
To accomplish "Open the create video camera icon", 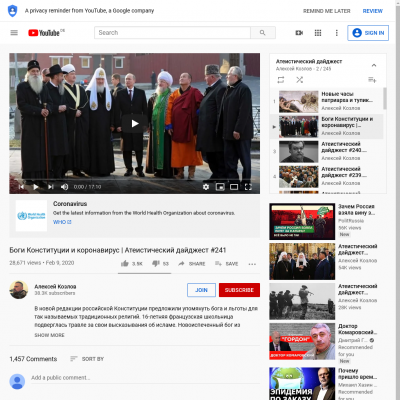I will click(299, 33).
